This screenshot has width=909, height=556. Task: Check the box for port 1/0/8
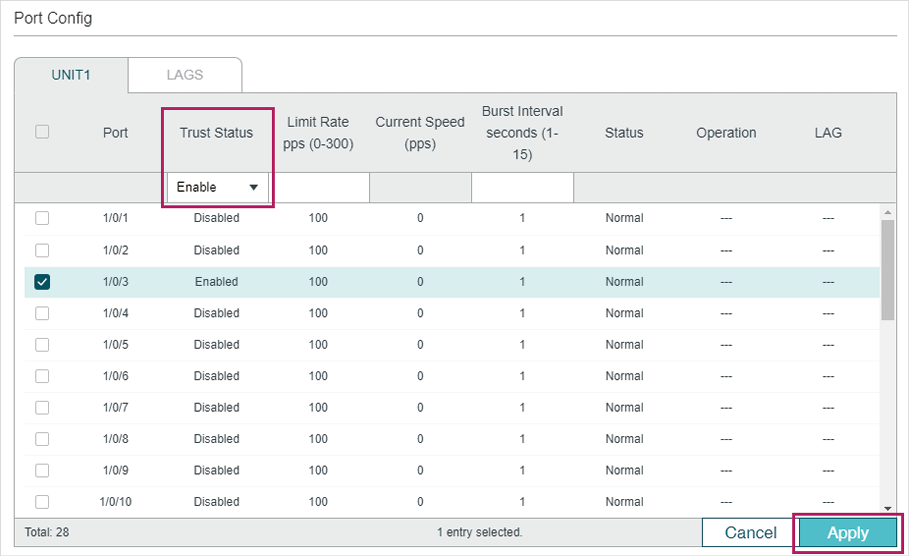(42, 439)
